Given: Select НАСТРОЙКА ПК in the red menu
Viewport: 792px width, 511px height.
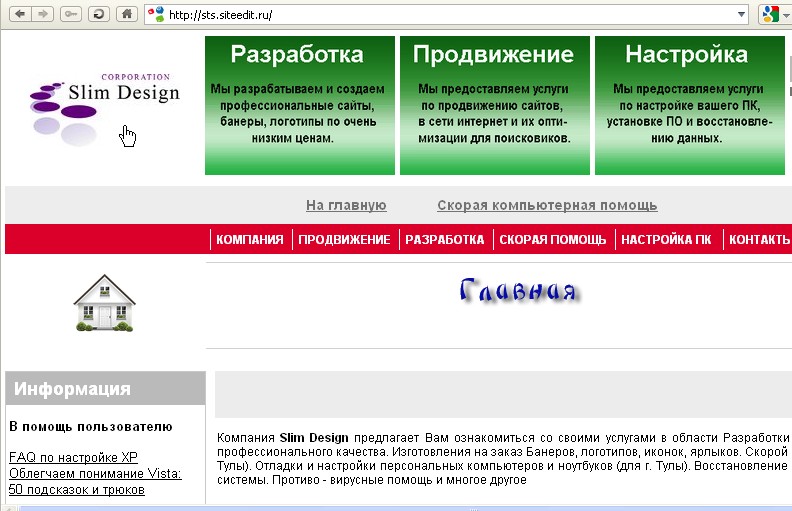Looking at the screenshot, I should pyautogui.click(x=666, y=240).
